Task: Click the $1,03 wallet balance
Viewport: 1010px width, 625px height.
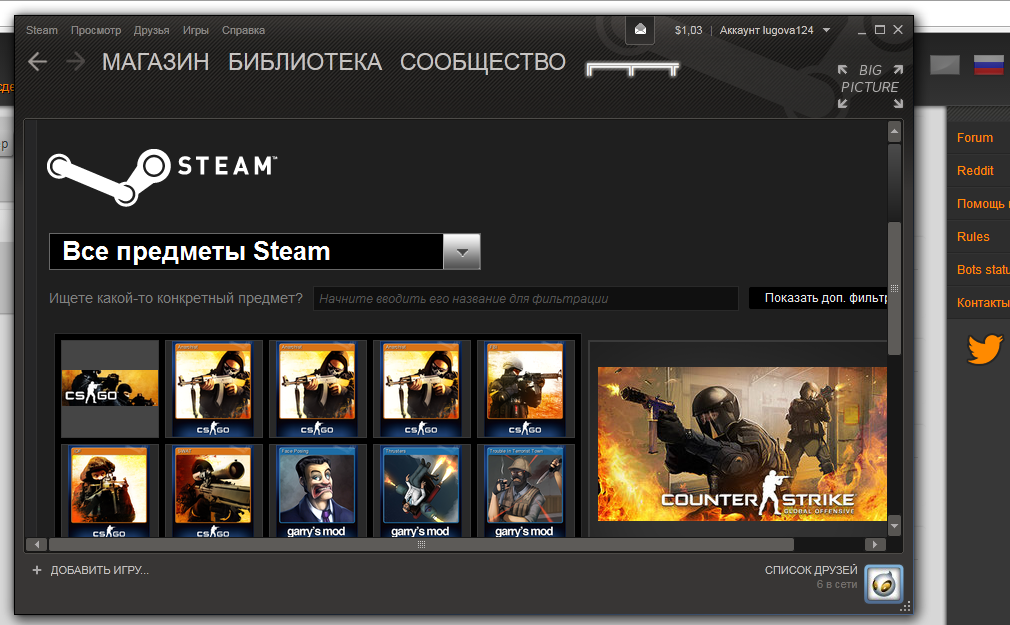Action: point(689,30)
